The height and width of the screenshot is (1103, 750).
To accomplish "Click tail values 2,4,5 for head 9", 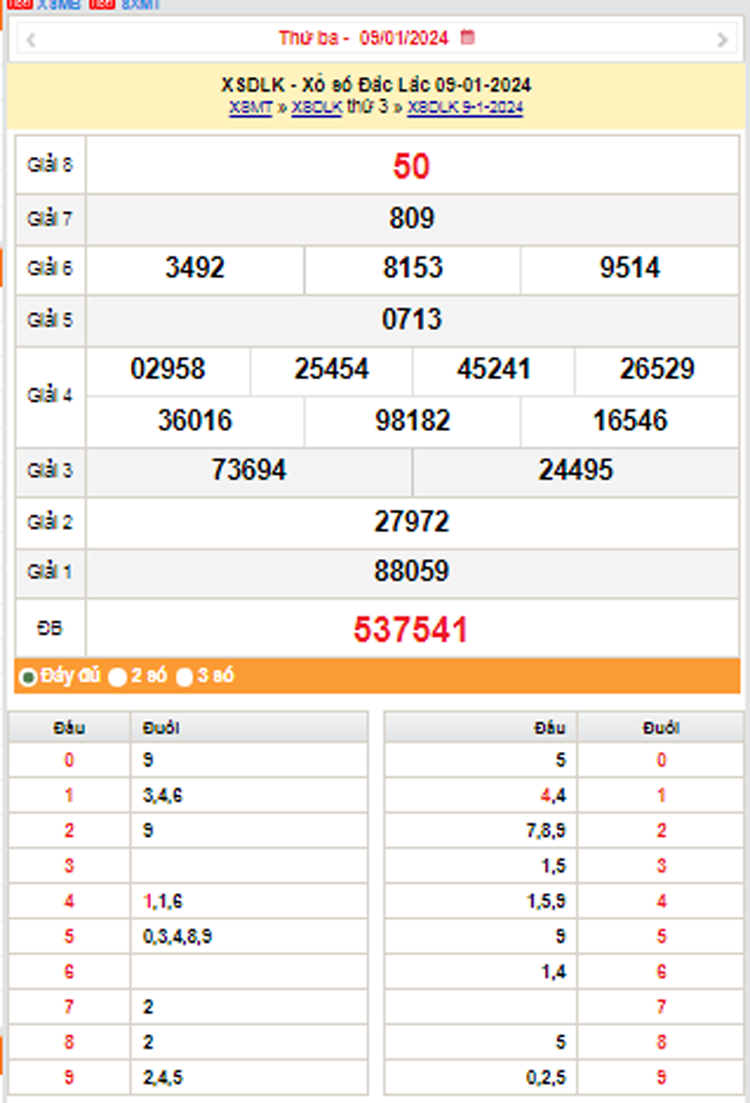I will pyautogui.click(x=163, y=1078).
